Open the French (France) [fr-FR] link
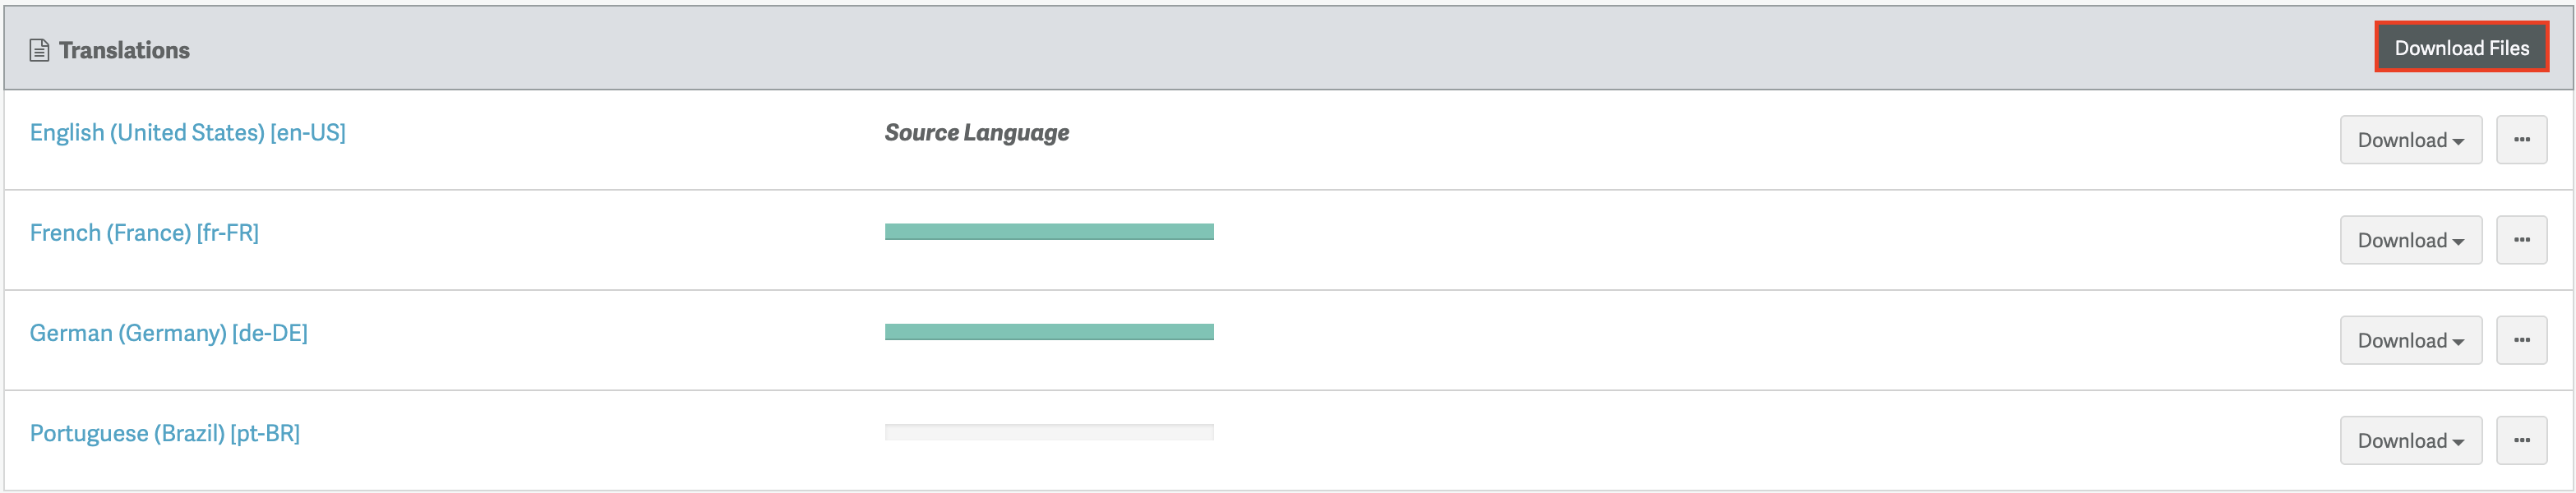The height and width of the screenshot is (493, 2576). (144, 233)
